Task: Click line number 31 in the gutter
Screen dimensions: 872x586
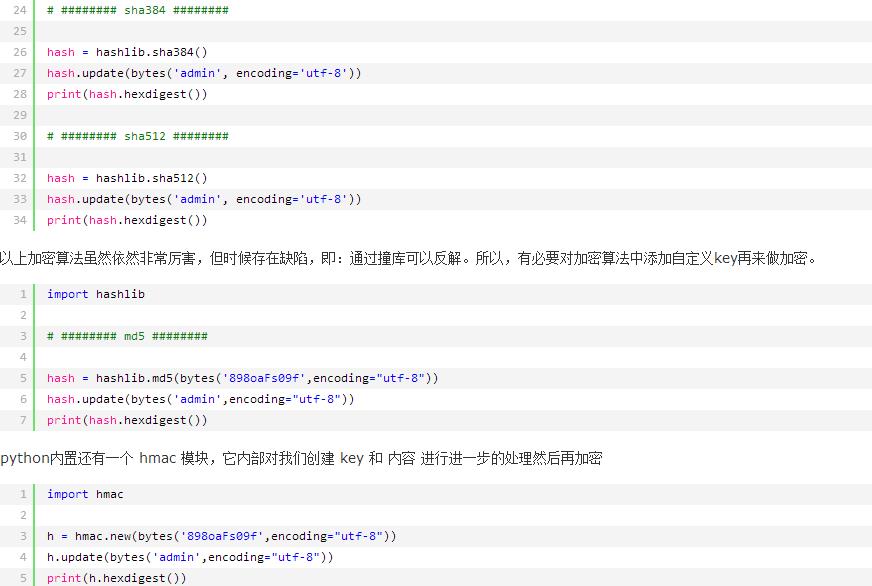Action: tap(19, 157)
